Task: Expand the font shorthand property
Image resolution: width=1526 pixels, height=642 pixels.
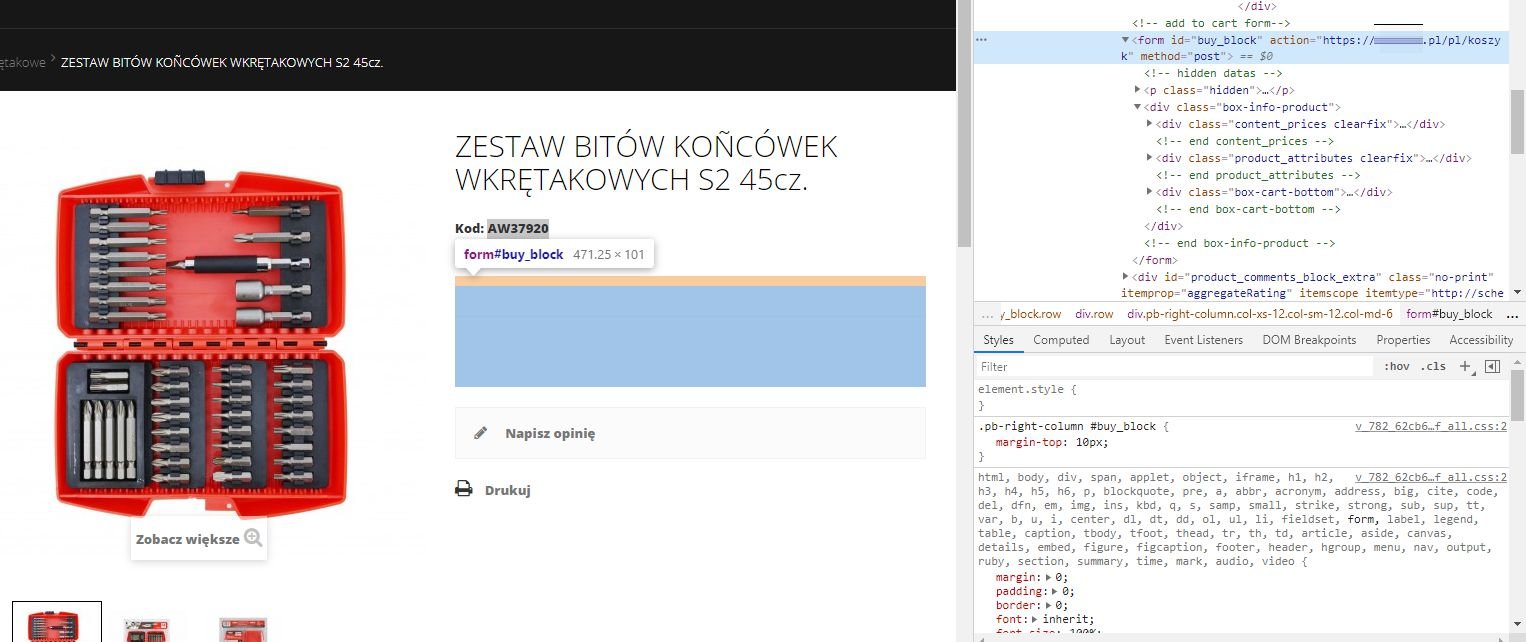Action: (1034, 619)
